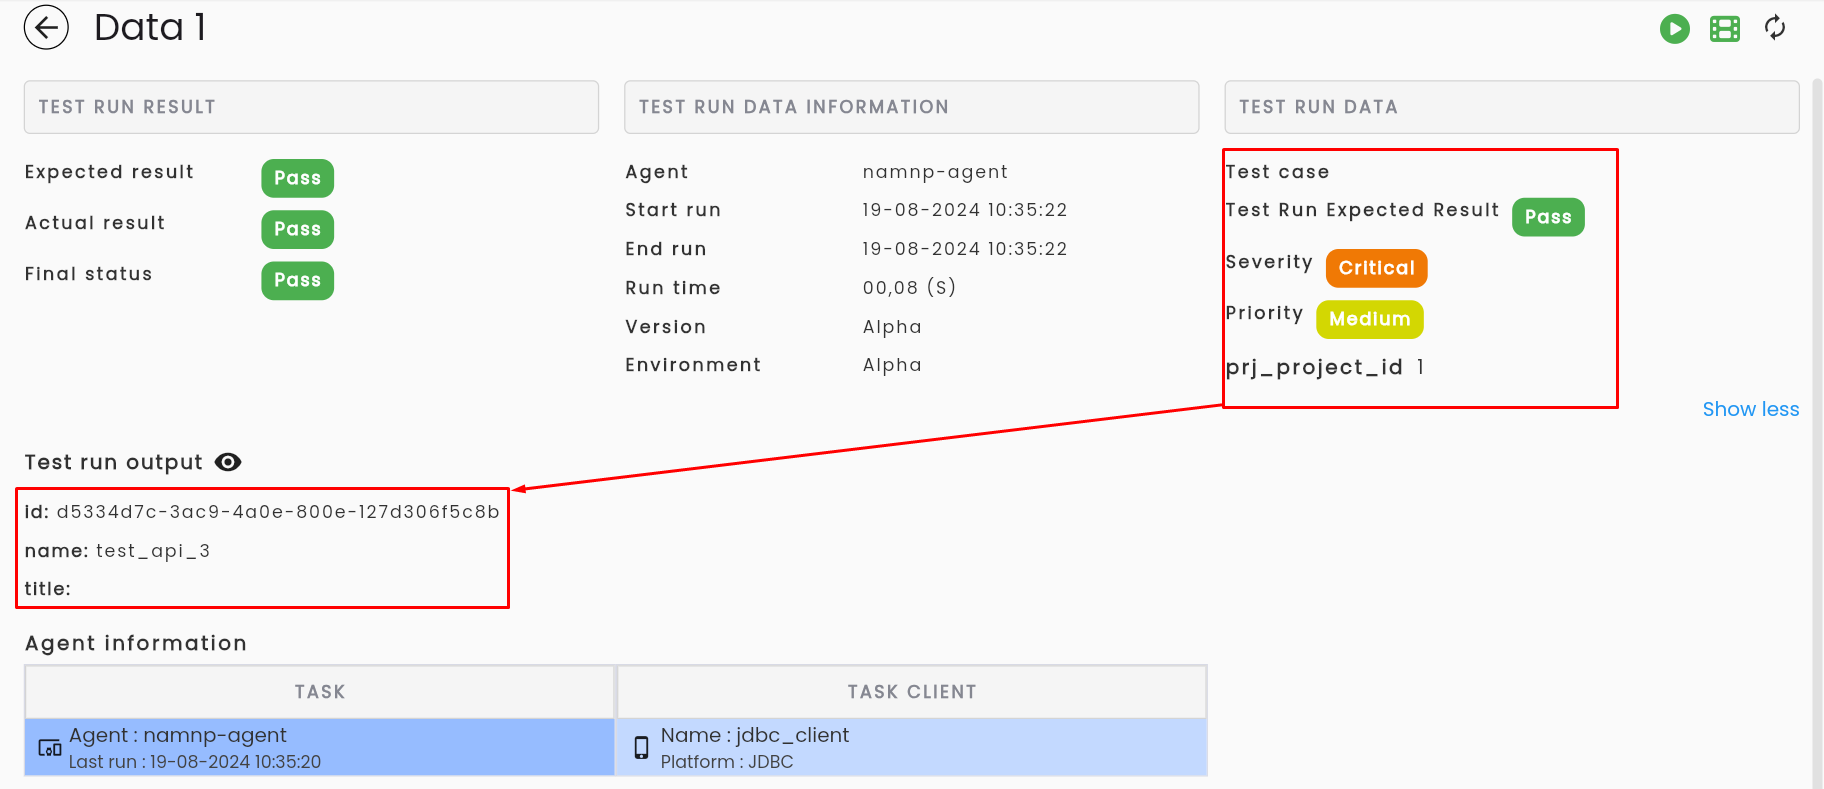Click the Pass badge for Final status
This screenshot has width=1824, height=789.
click(297, 280)
